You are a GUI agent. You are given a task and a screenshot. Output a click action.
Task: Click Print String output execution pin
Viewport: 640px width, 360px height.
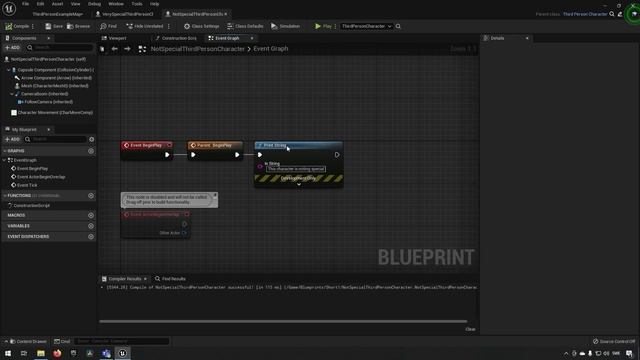point(337,155)
